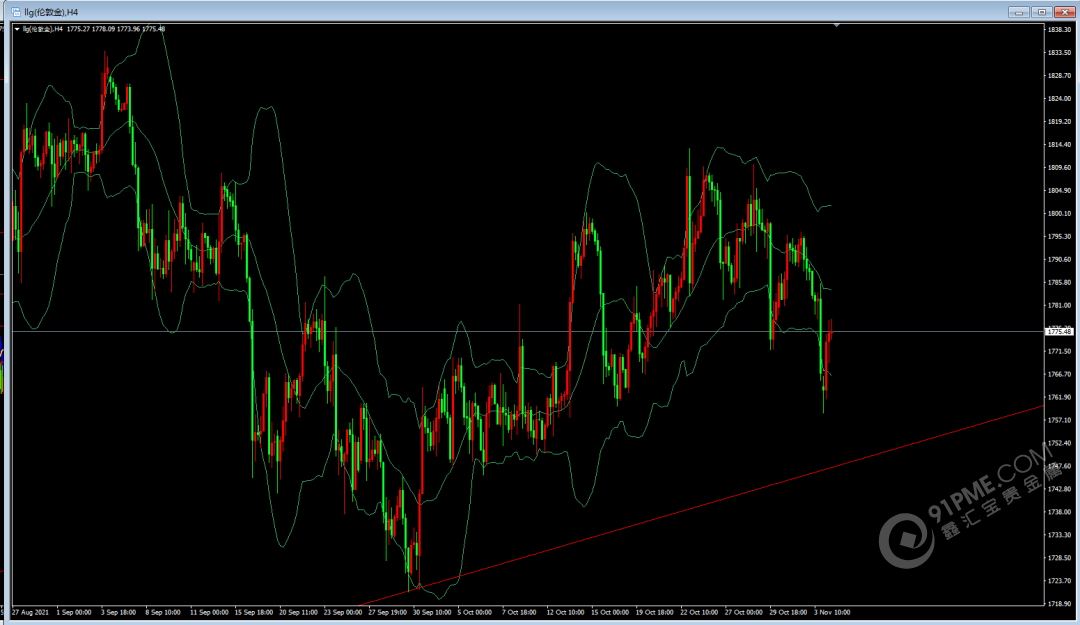Open the dropdown arrow beside llg H4 symbol label
1080x625 pixels.
coord(17,29)
